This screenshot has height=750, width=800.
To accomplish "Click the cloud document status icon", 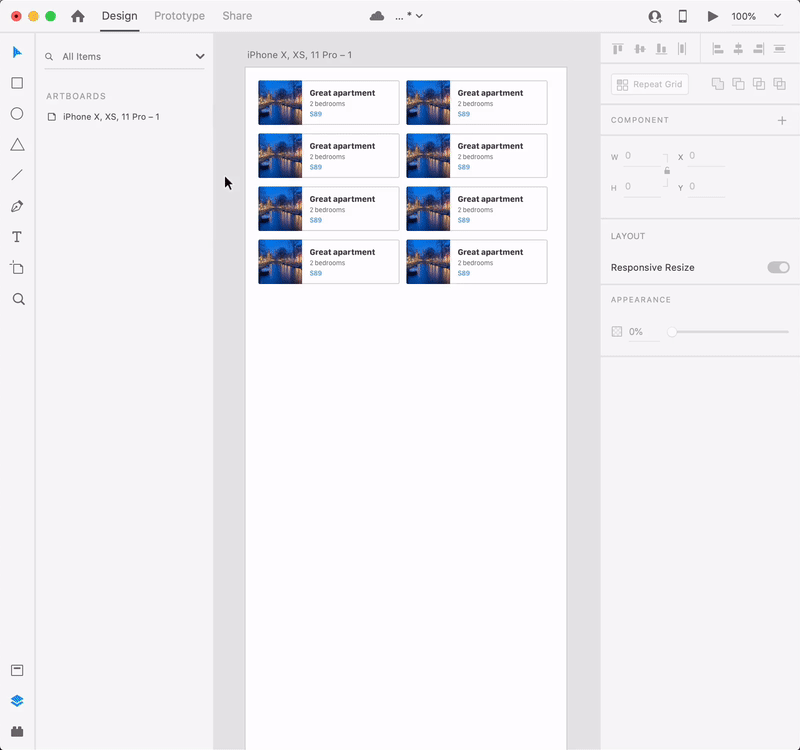I will tap(377, 16).
